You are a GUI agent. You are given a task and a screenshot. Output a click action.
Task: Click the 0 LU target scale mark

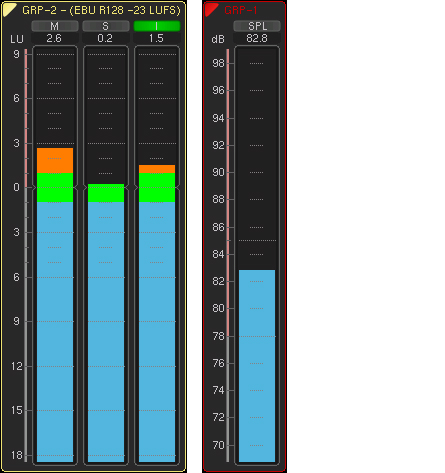(x=16, y=187)
